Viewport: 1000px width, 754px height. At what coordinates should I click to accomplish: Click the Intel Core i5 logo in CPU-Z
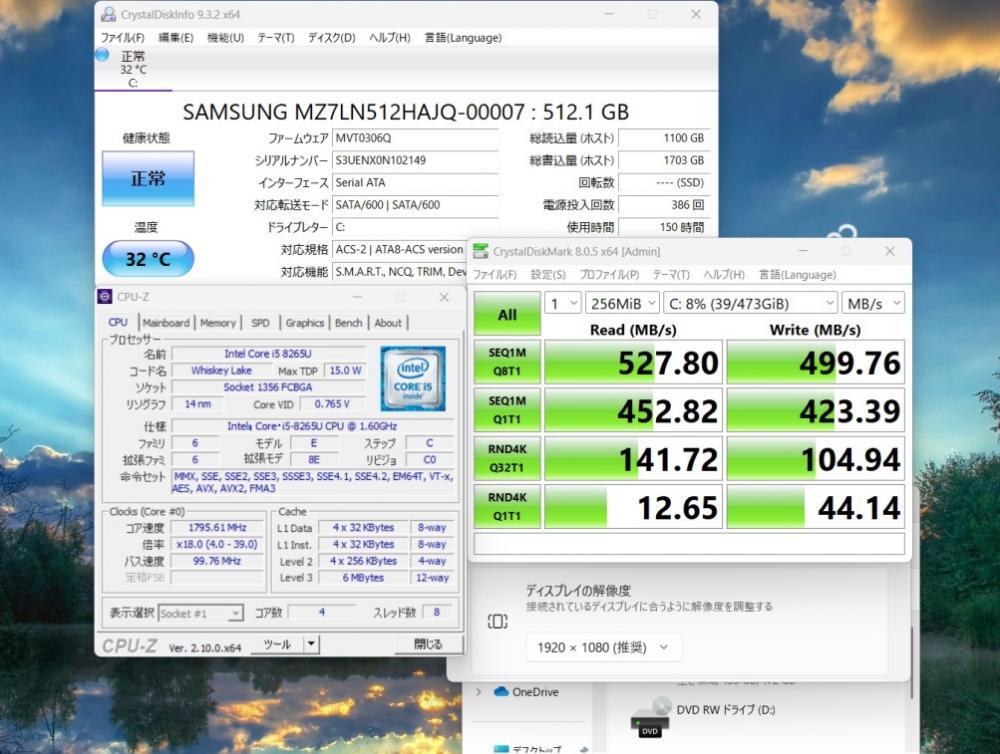coord(413,378)
